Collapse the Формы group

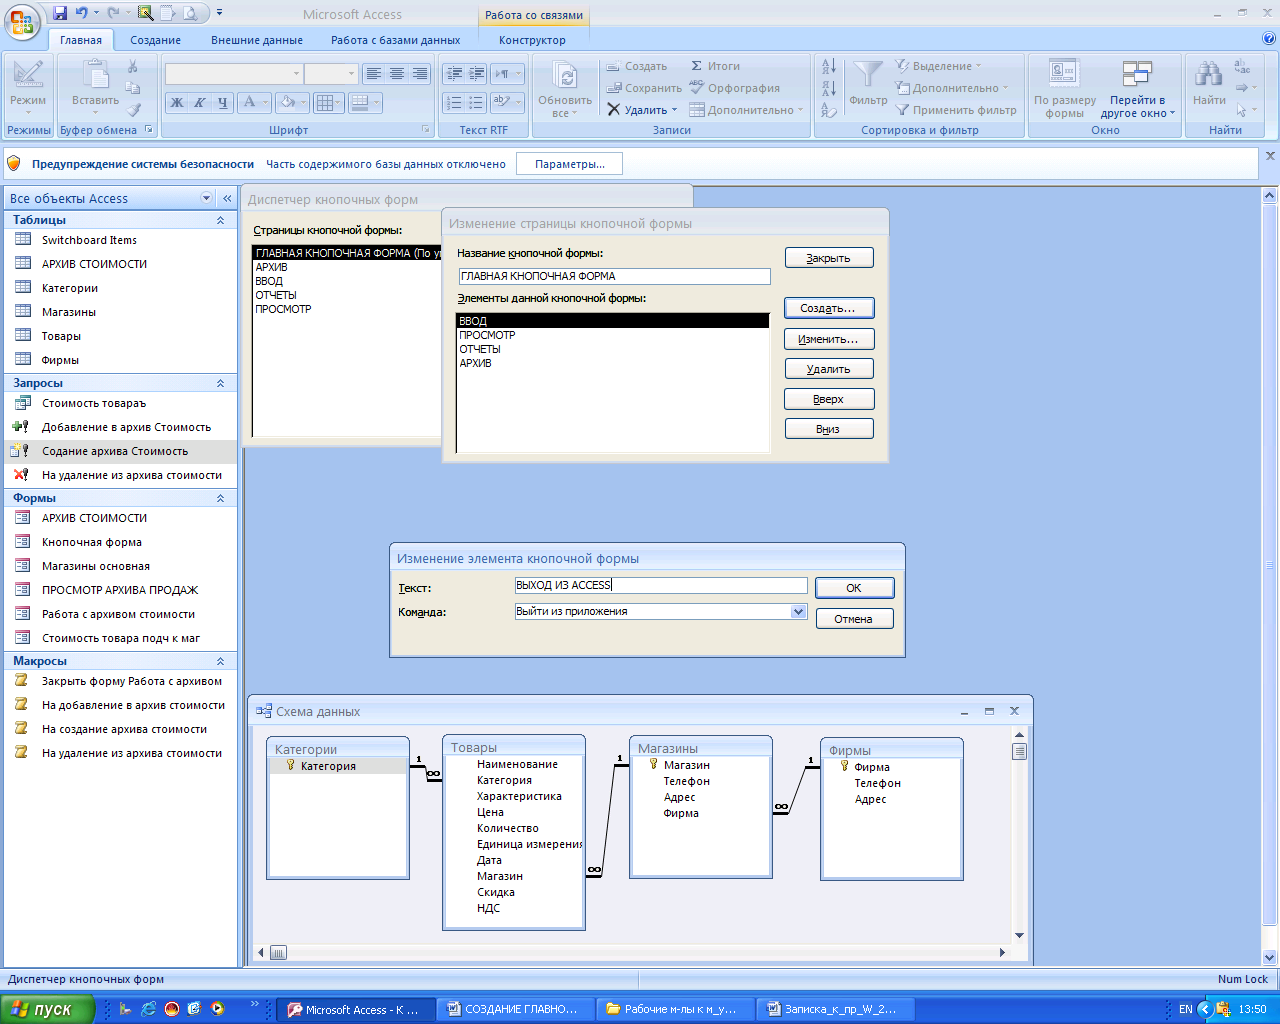click(x=220, y=498)
